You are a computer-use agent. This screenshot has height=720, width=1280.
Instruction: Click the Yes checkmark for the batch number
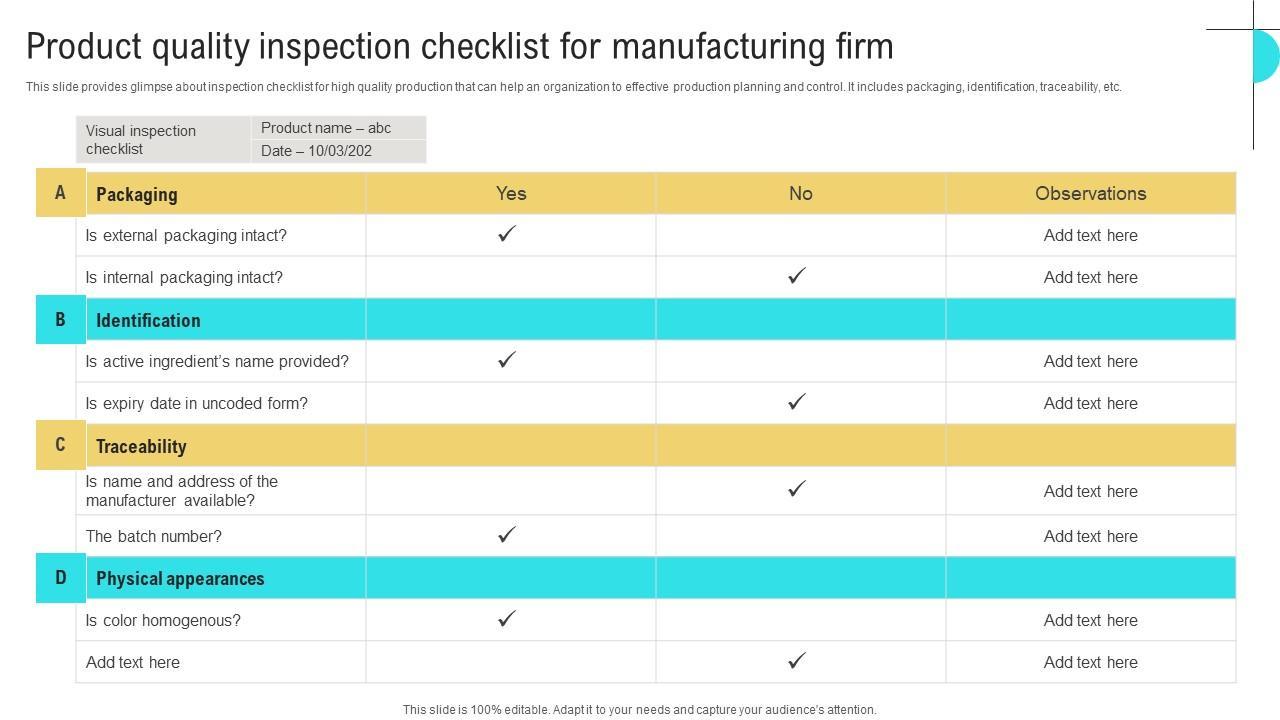[507, 535]
